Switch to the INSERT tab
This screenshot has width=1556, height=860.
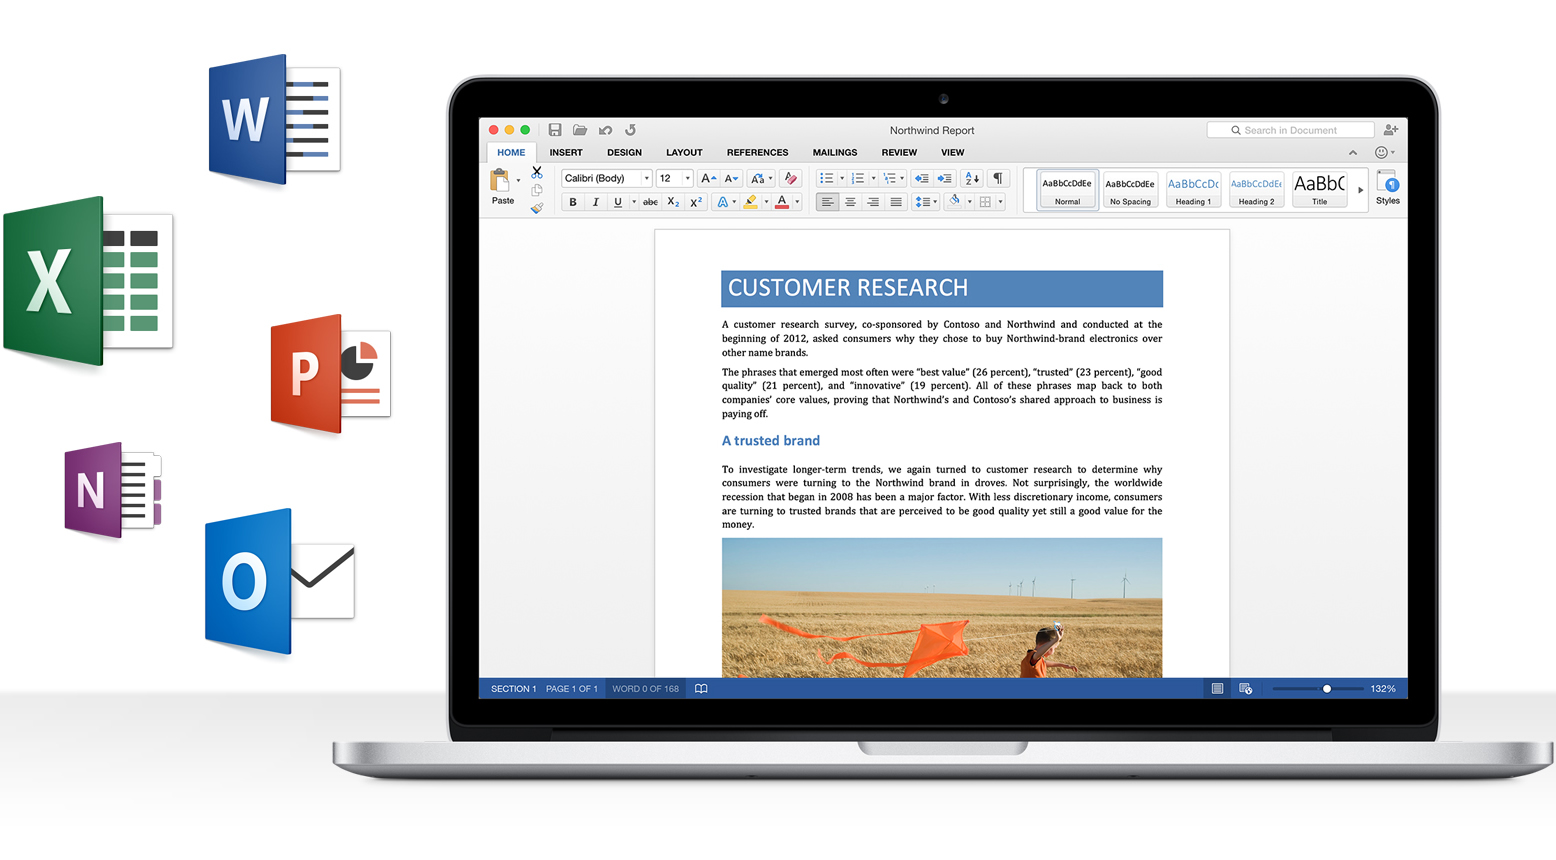click(x=566, y=153)
